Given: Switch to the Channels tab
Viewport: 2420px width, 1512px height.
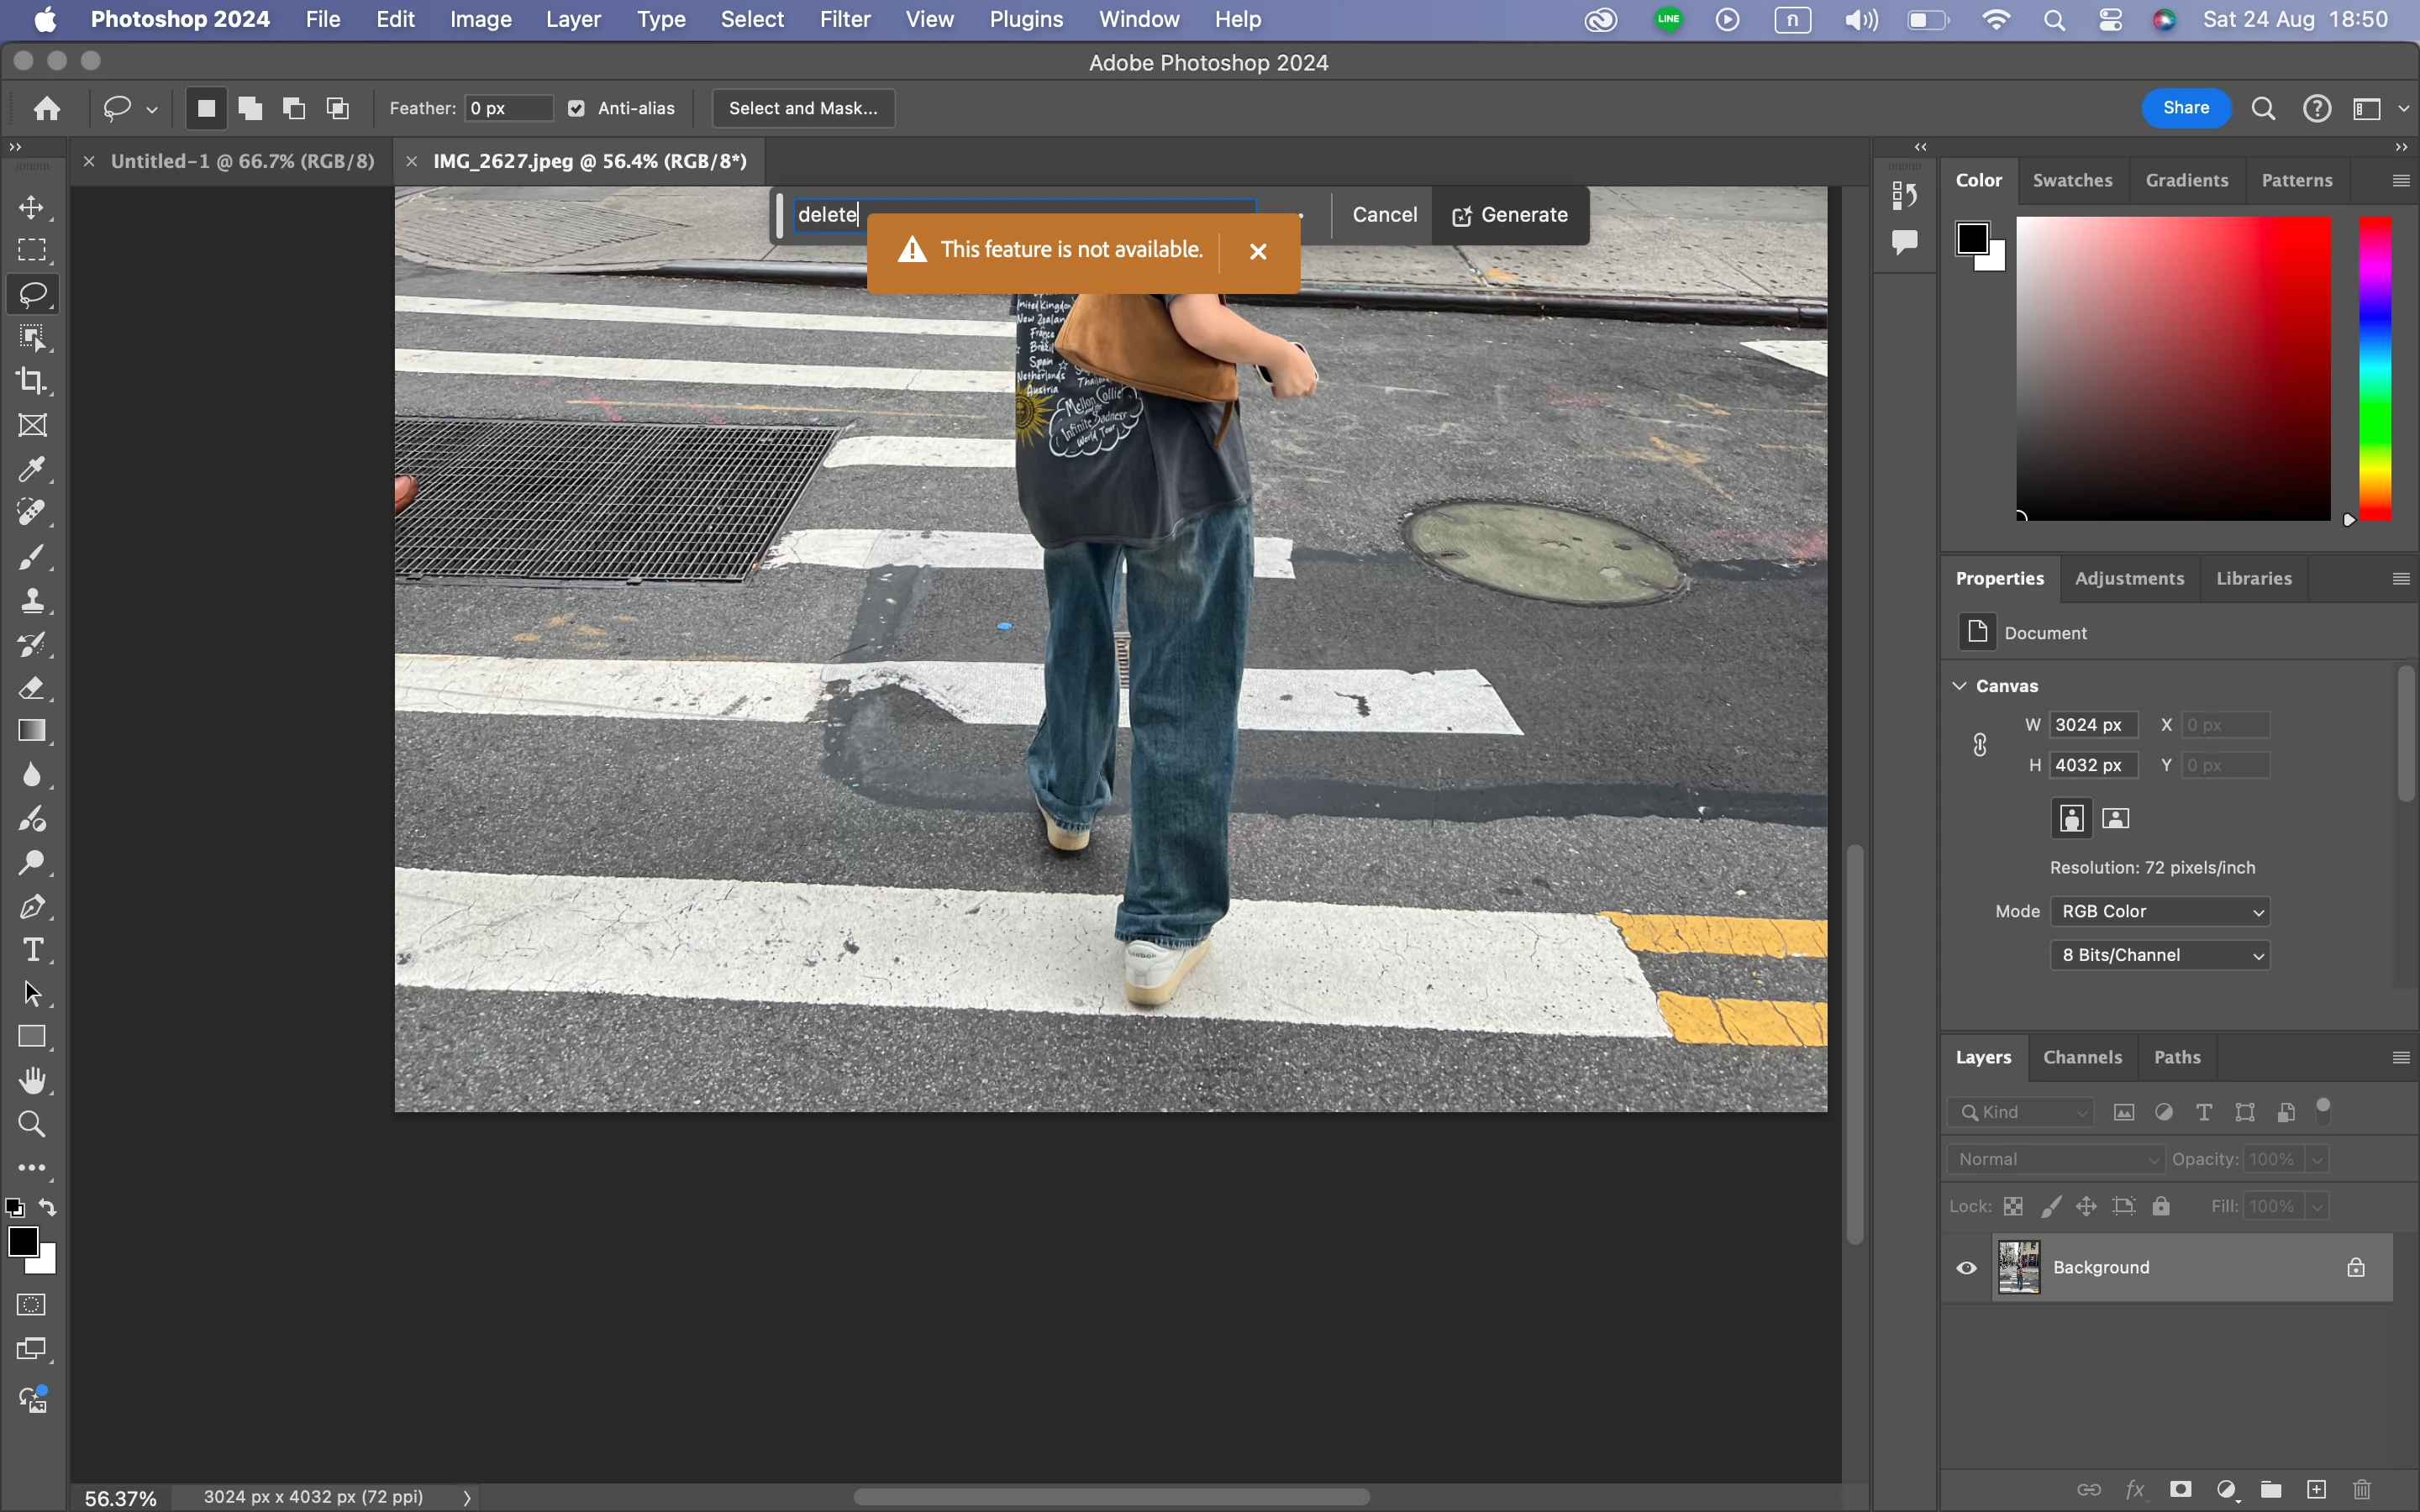Looking at the screenshot, I should point(2082,1057).
